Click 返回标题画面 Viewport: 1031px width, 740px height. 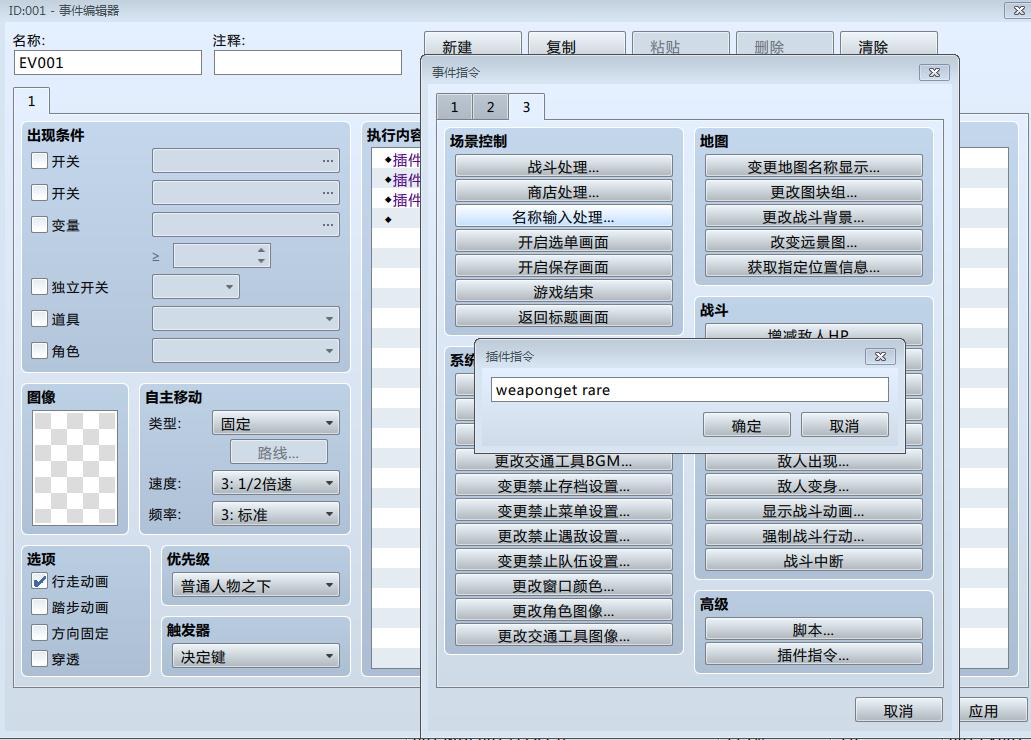click(563, 317)
